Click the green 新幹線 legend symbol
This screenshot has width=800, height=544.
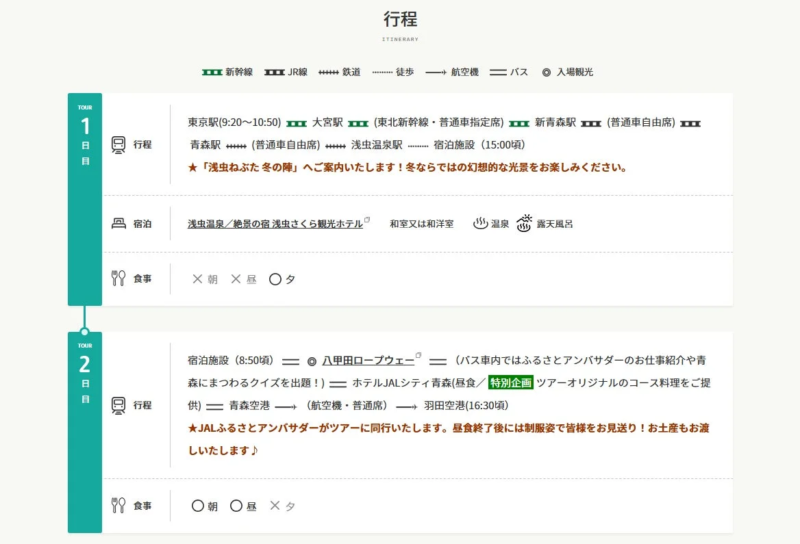(212, 72)
